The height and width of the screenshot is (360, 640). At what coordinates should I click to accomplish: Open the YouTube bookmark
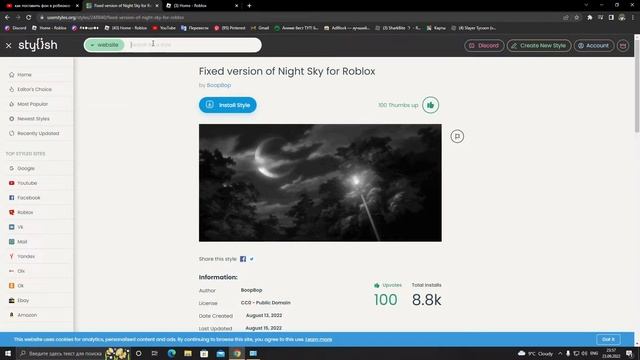click(x=164, y=28)
